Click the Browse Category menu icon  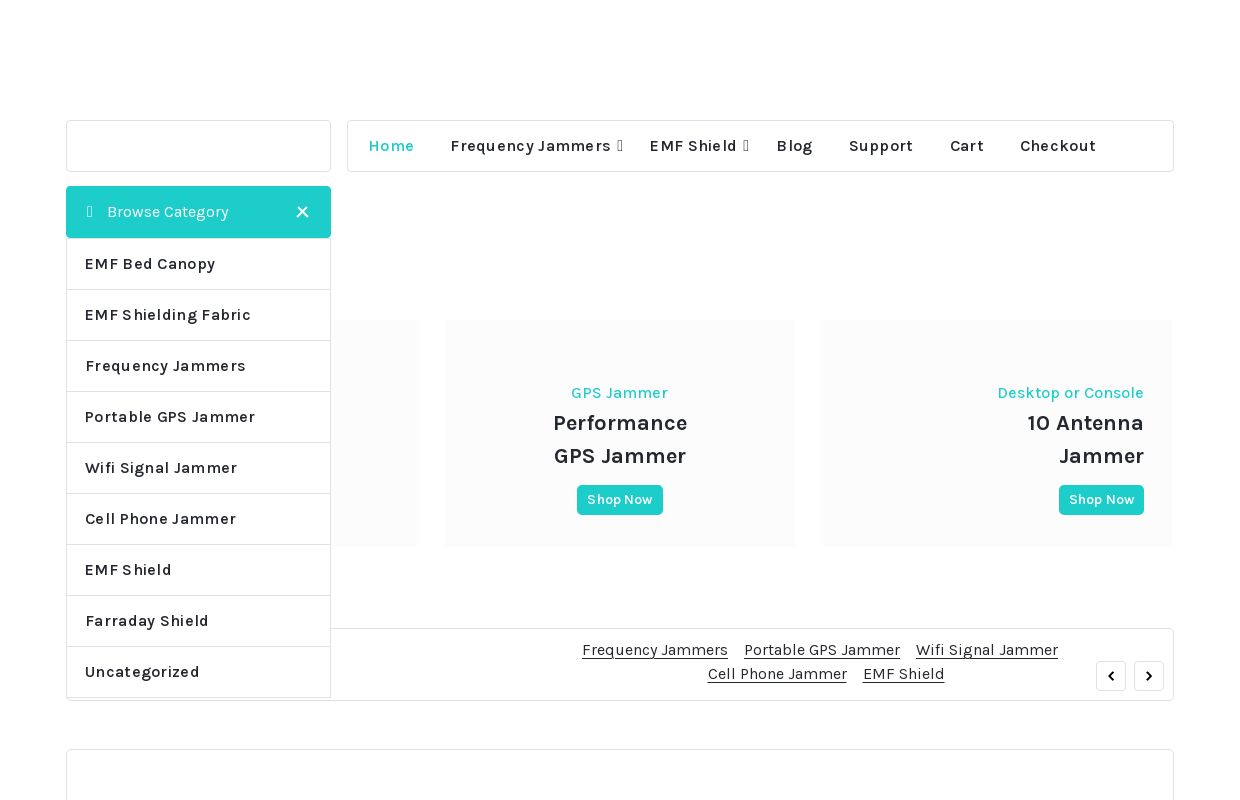tap(90, 212)
